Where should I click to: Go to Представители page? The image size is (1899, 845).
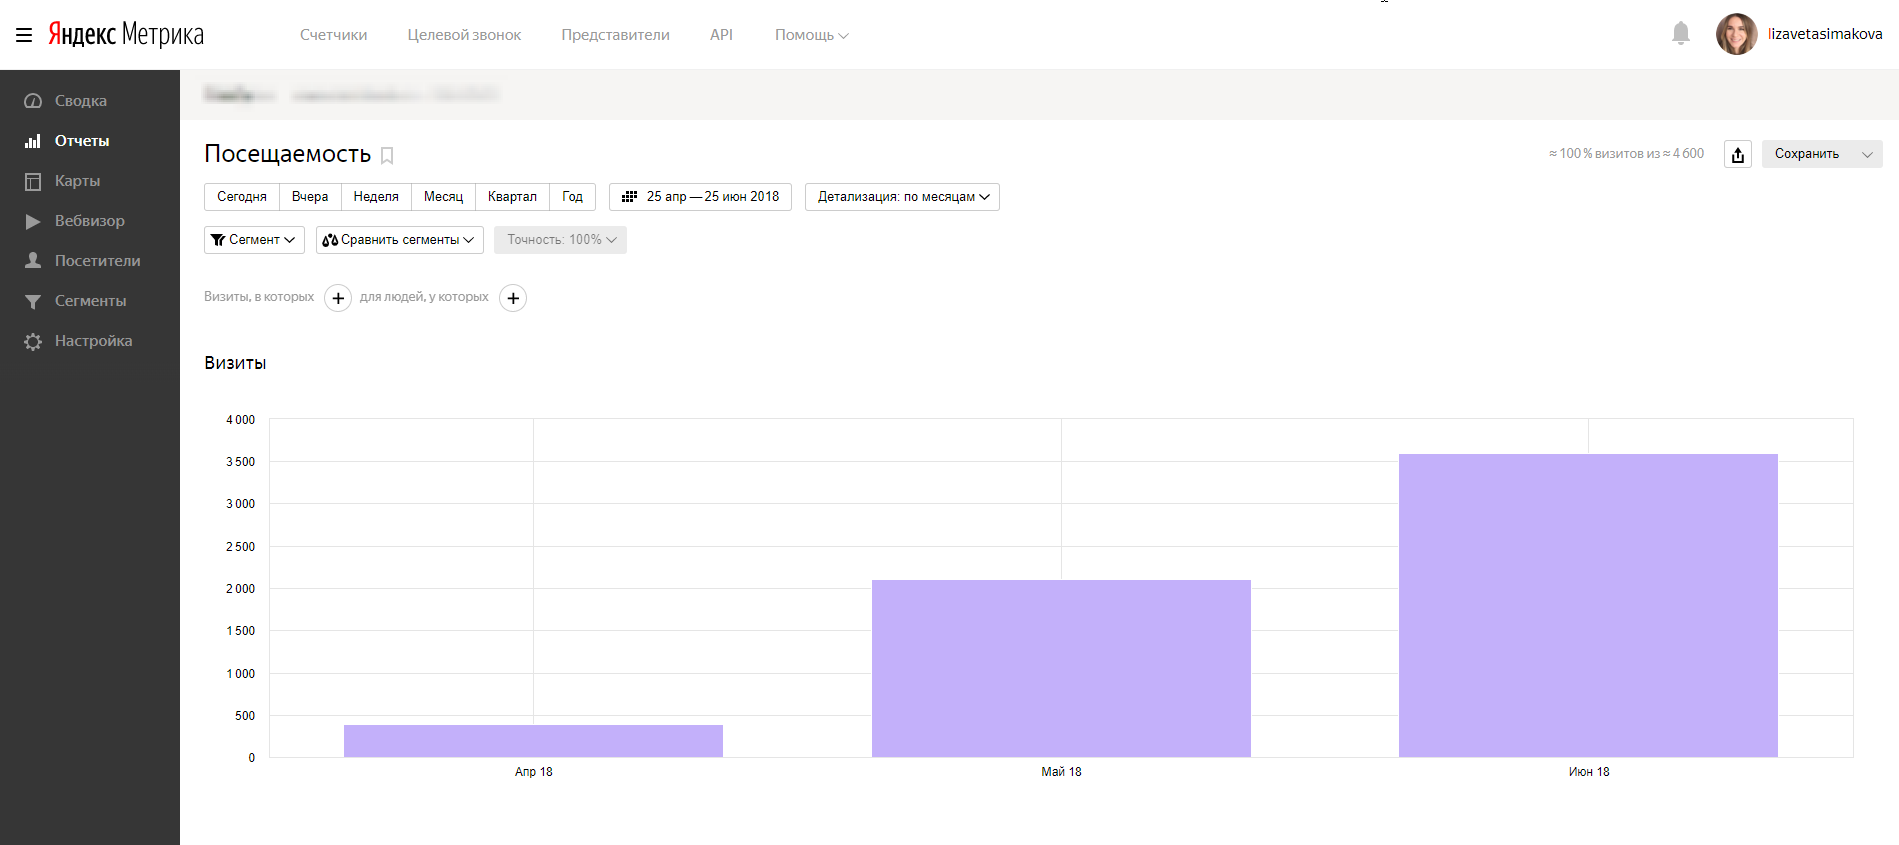click(615, 35)
